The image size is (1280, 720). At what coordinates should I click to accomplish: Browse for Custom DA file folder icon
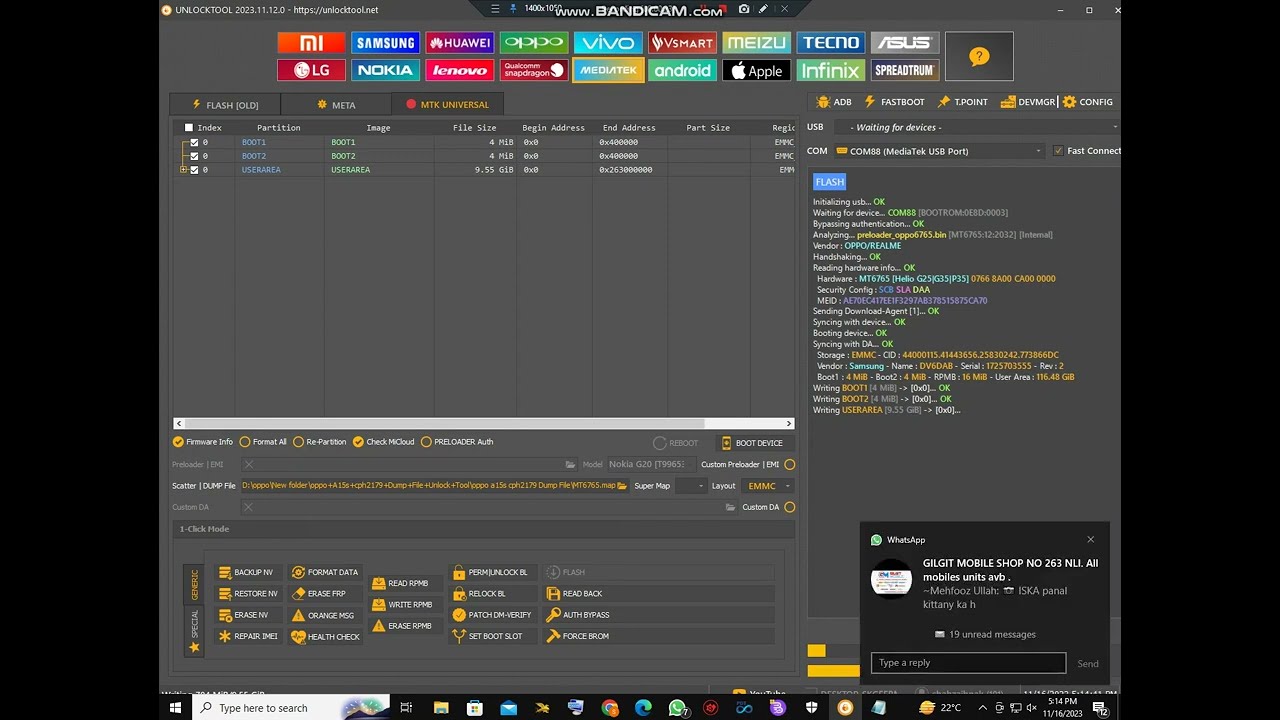click(x=730, y=507)
